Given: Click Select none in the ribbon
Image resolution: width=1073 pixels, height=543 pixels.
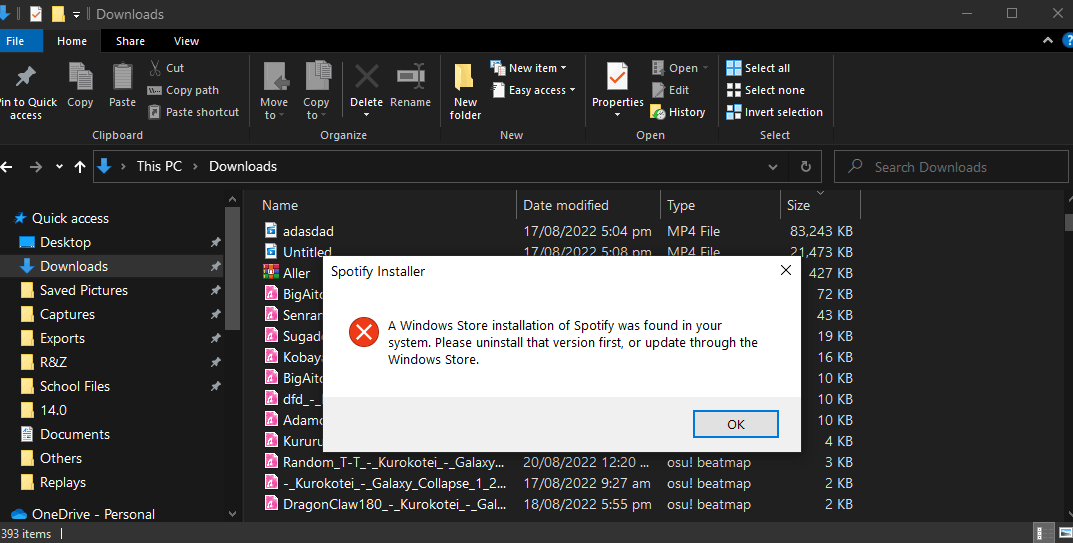Looking at the screenshot, I should coord(765,90).
